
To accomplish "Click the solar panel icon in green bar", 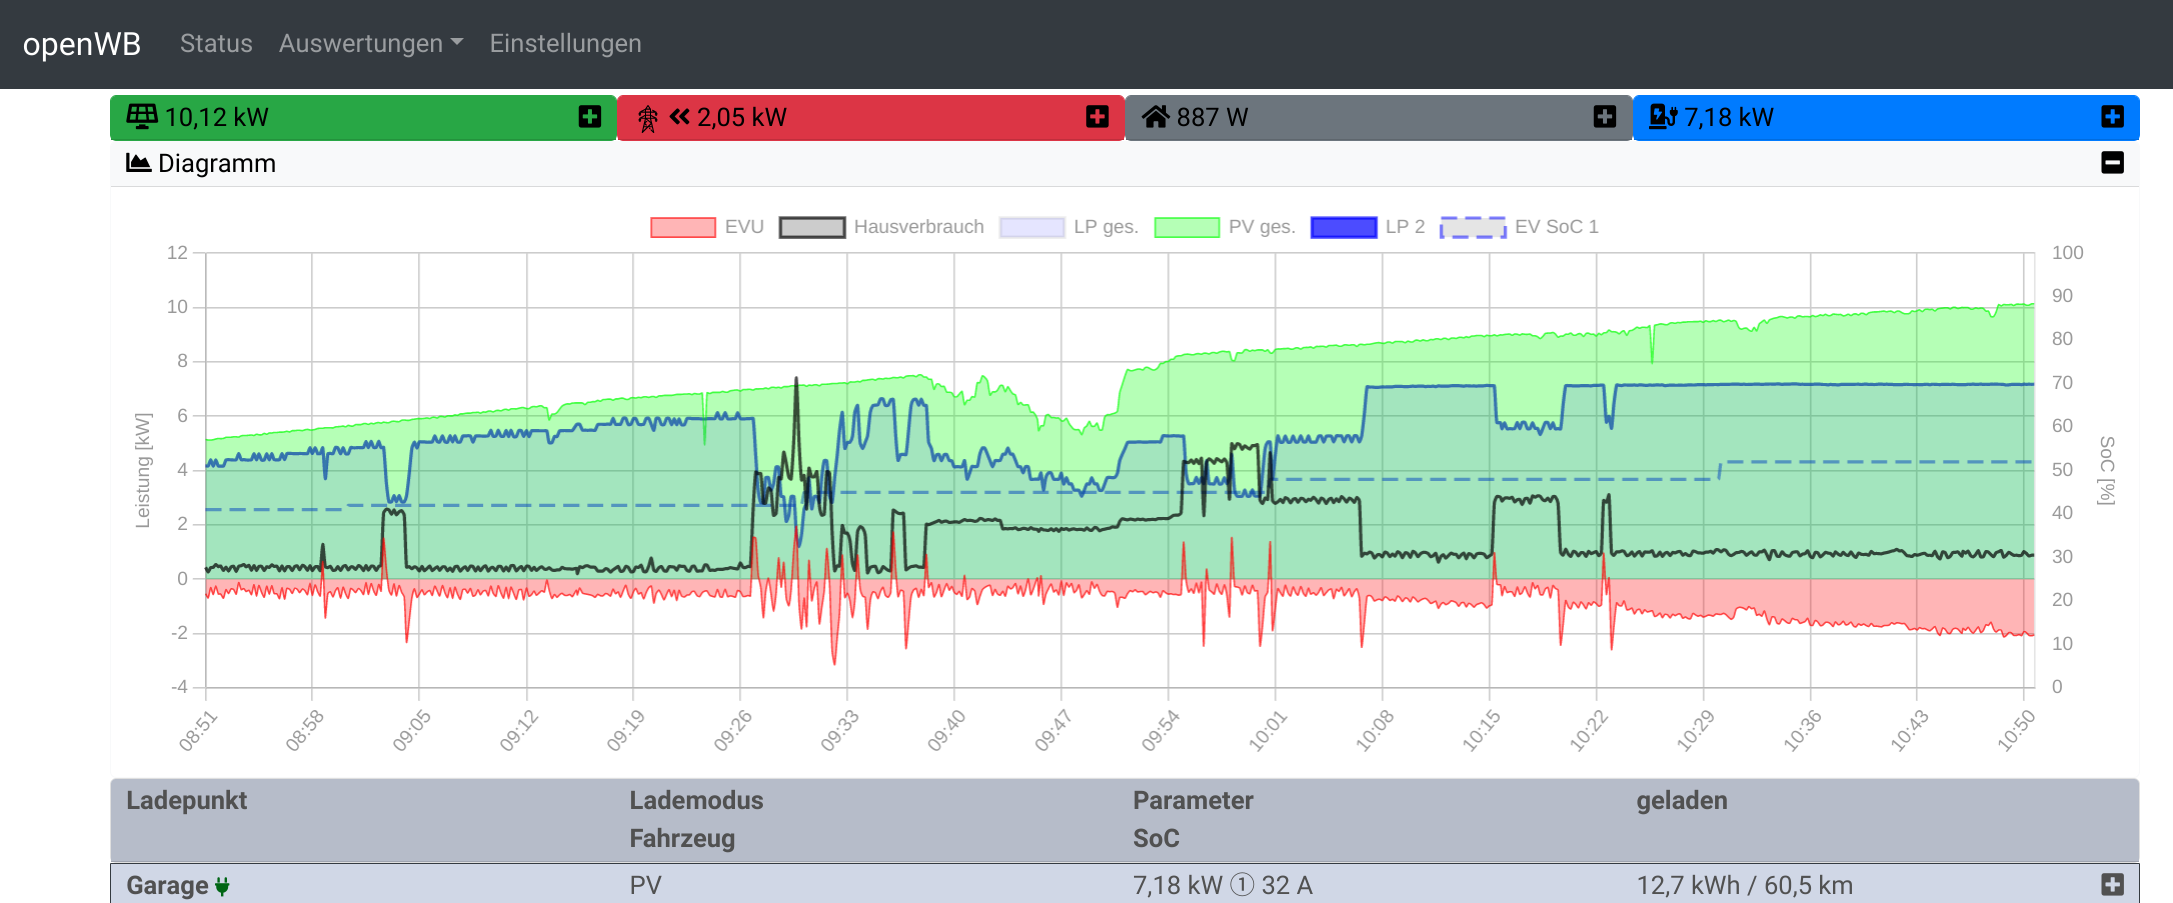I will coord(141,117).
